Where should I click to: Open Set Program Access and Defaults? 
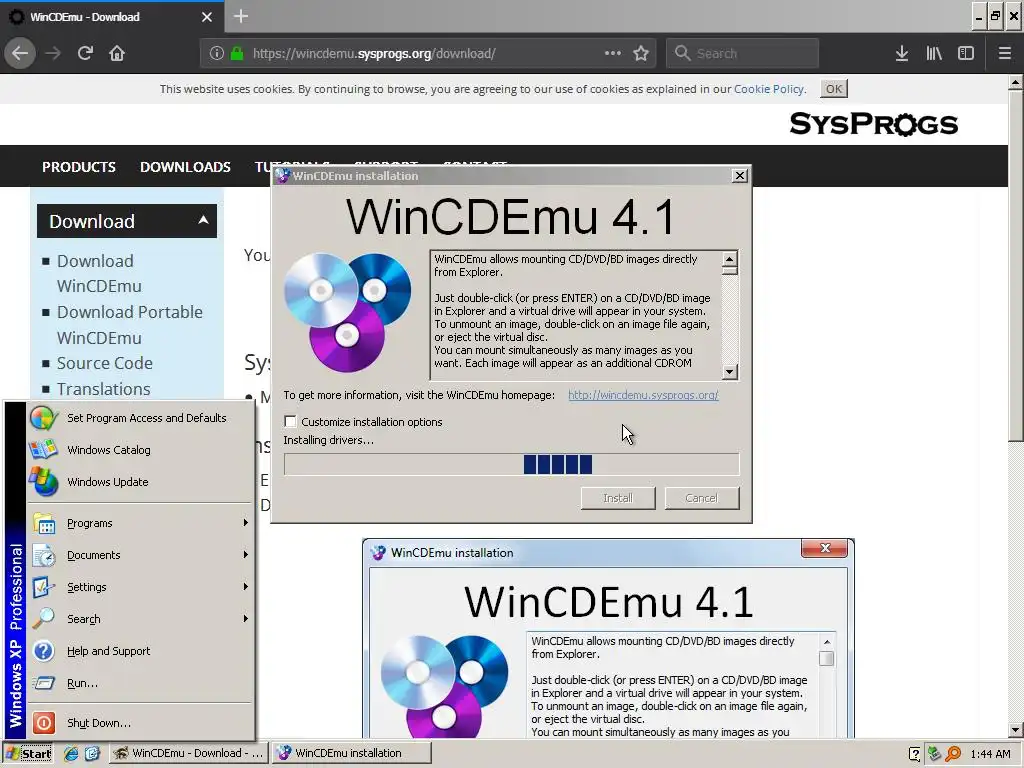point(140,418)
